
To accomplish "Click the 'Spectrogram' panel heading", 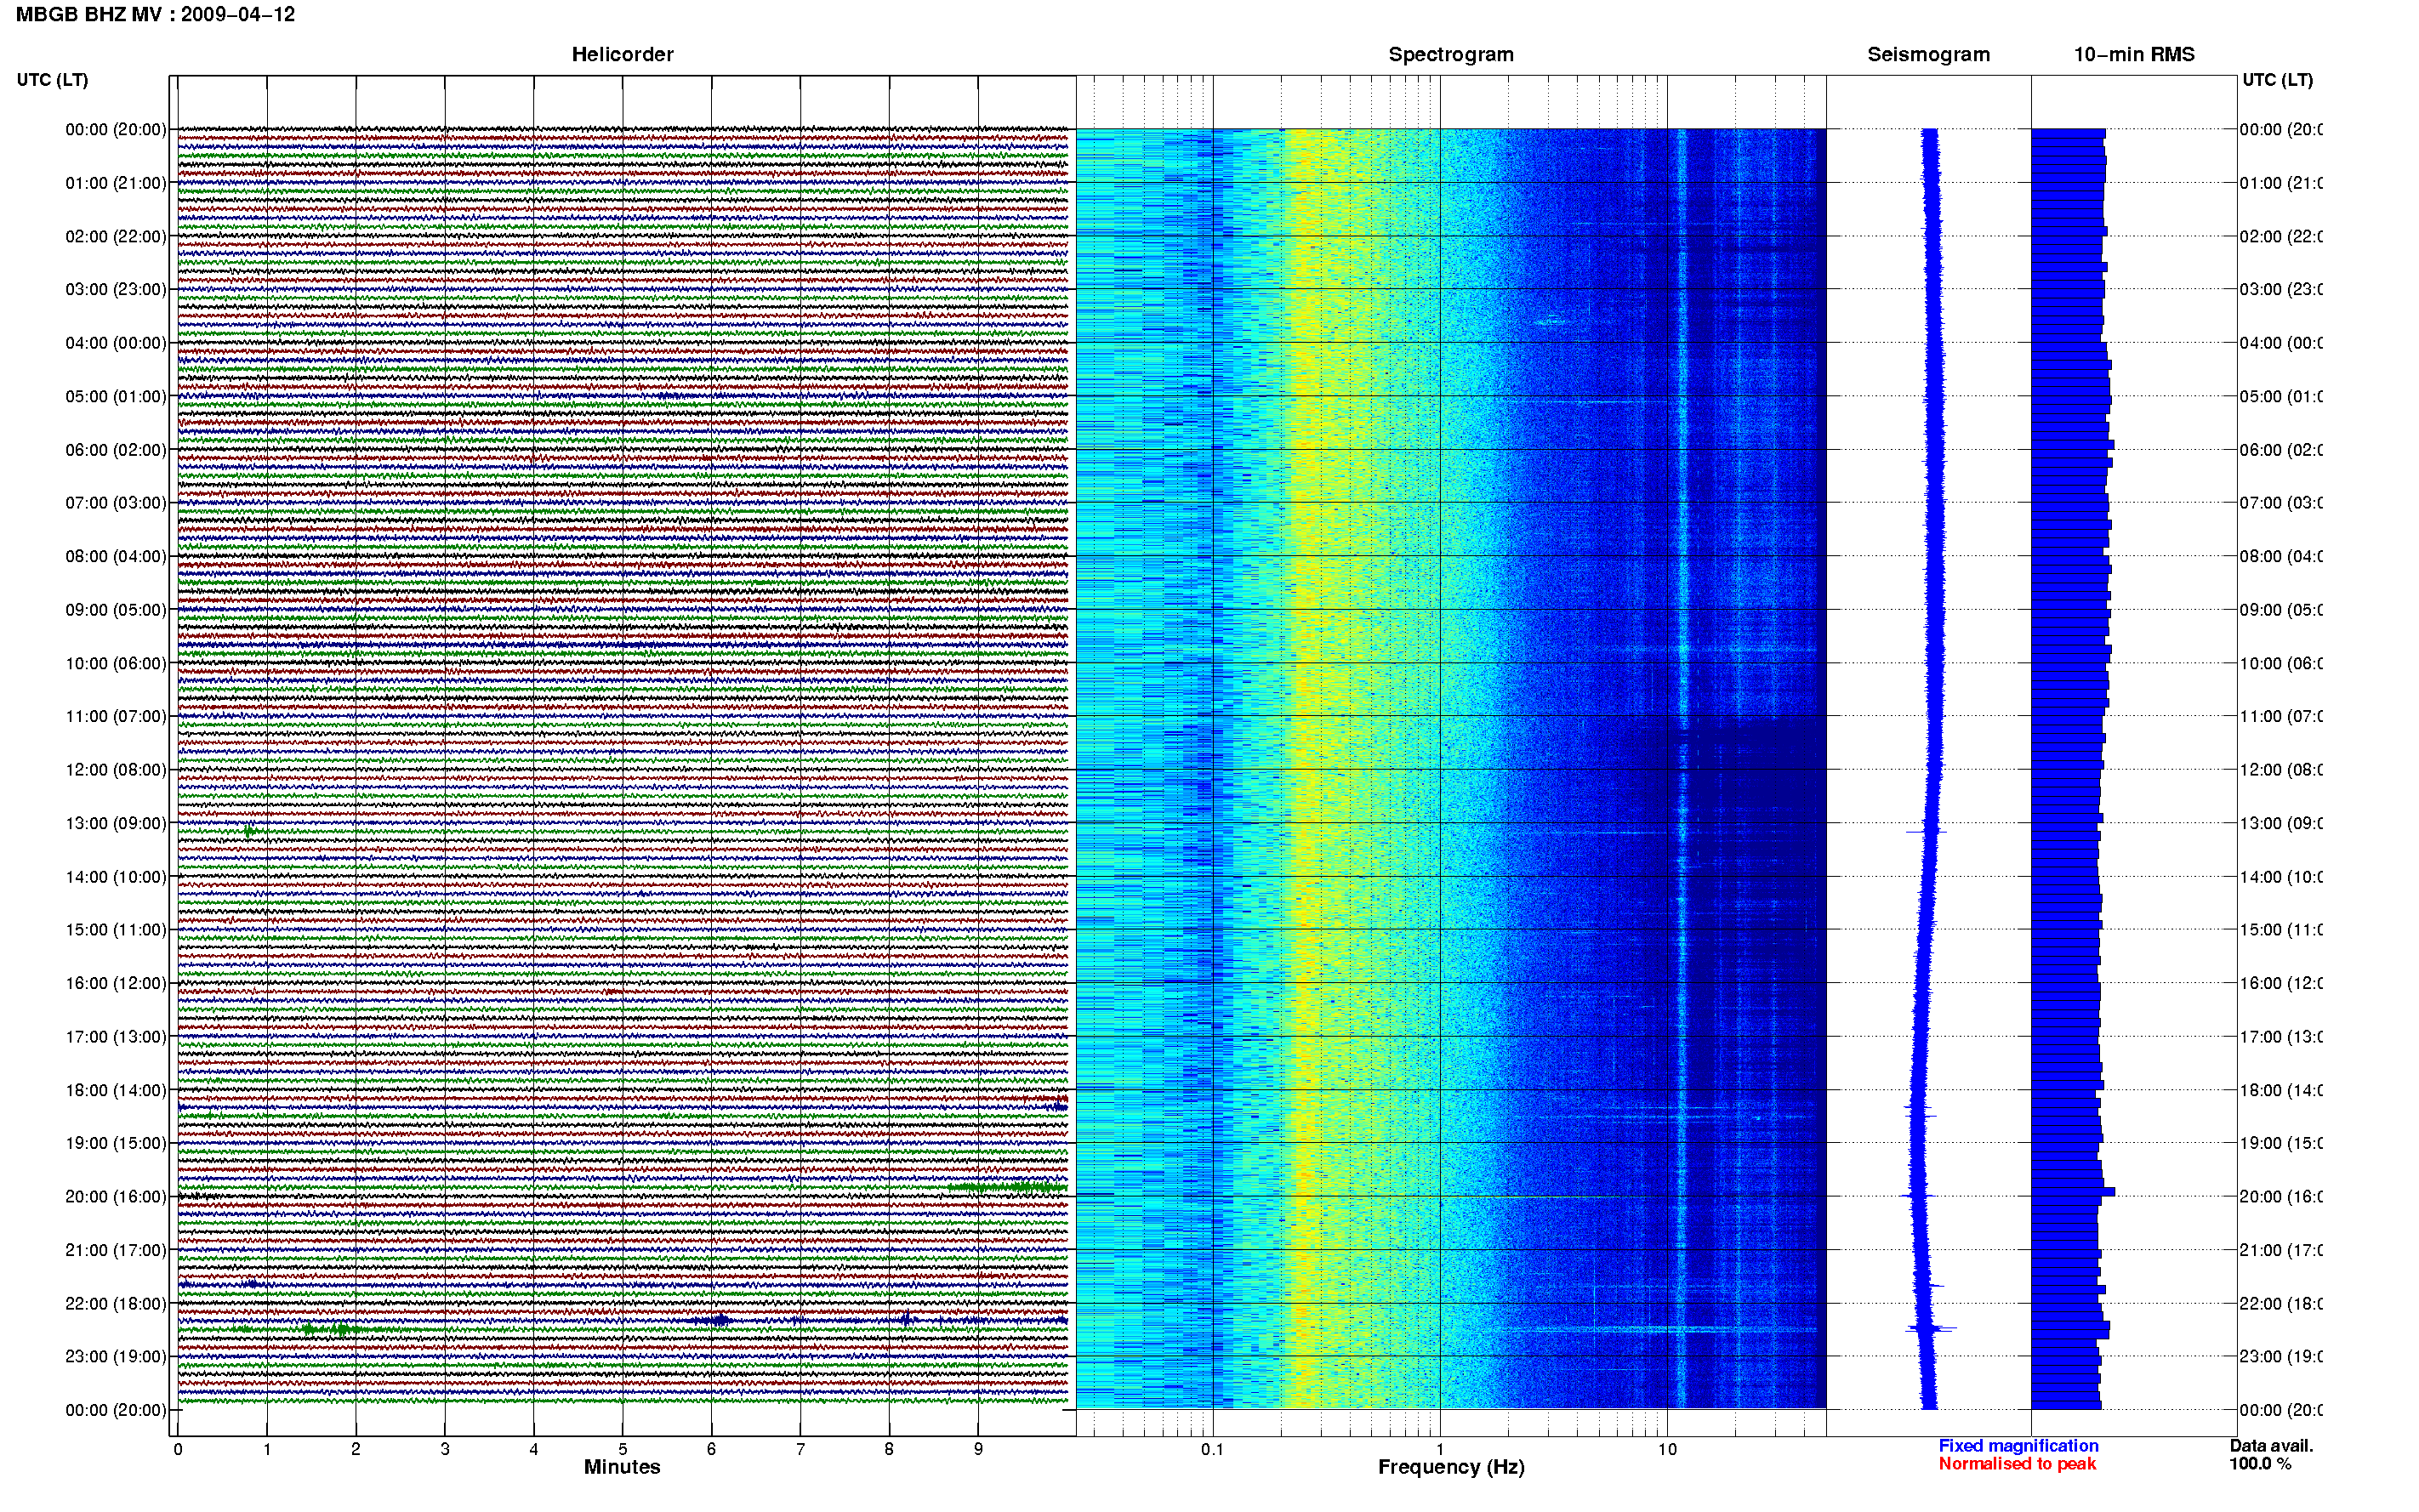I will coord(1450,54).
